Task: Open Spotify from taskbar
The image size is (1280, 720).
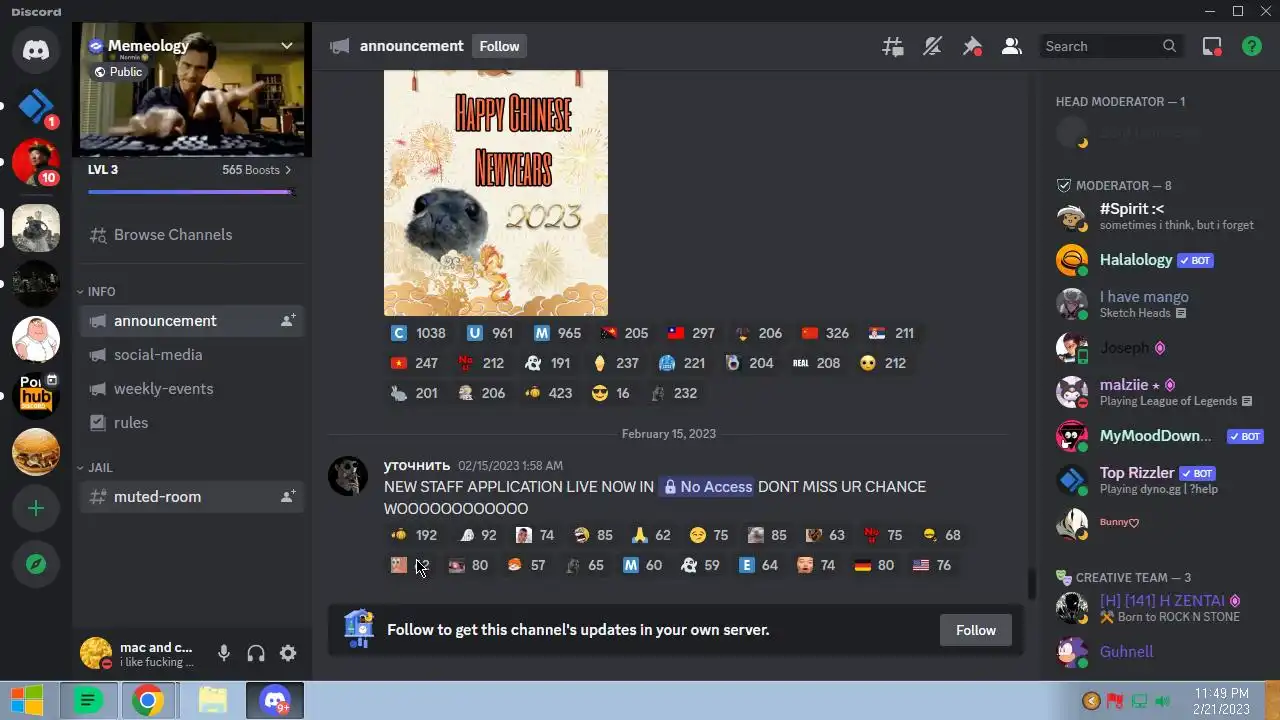Action: tap(88, 701)
